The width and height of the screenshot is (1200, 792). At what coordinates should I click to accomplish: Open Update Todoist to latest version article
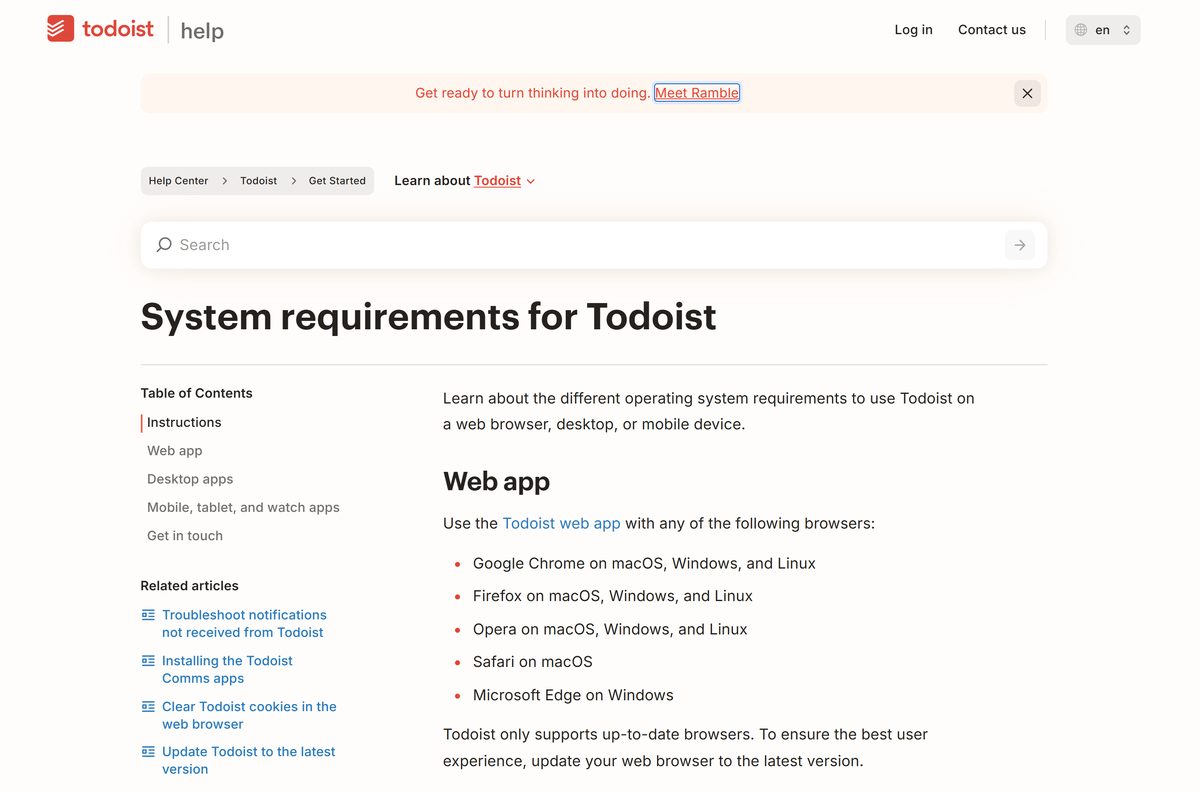(x=248, y=761)
